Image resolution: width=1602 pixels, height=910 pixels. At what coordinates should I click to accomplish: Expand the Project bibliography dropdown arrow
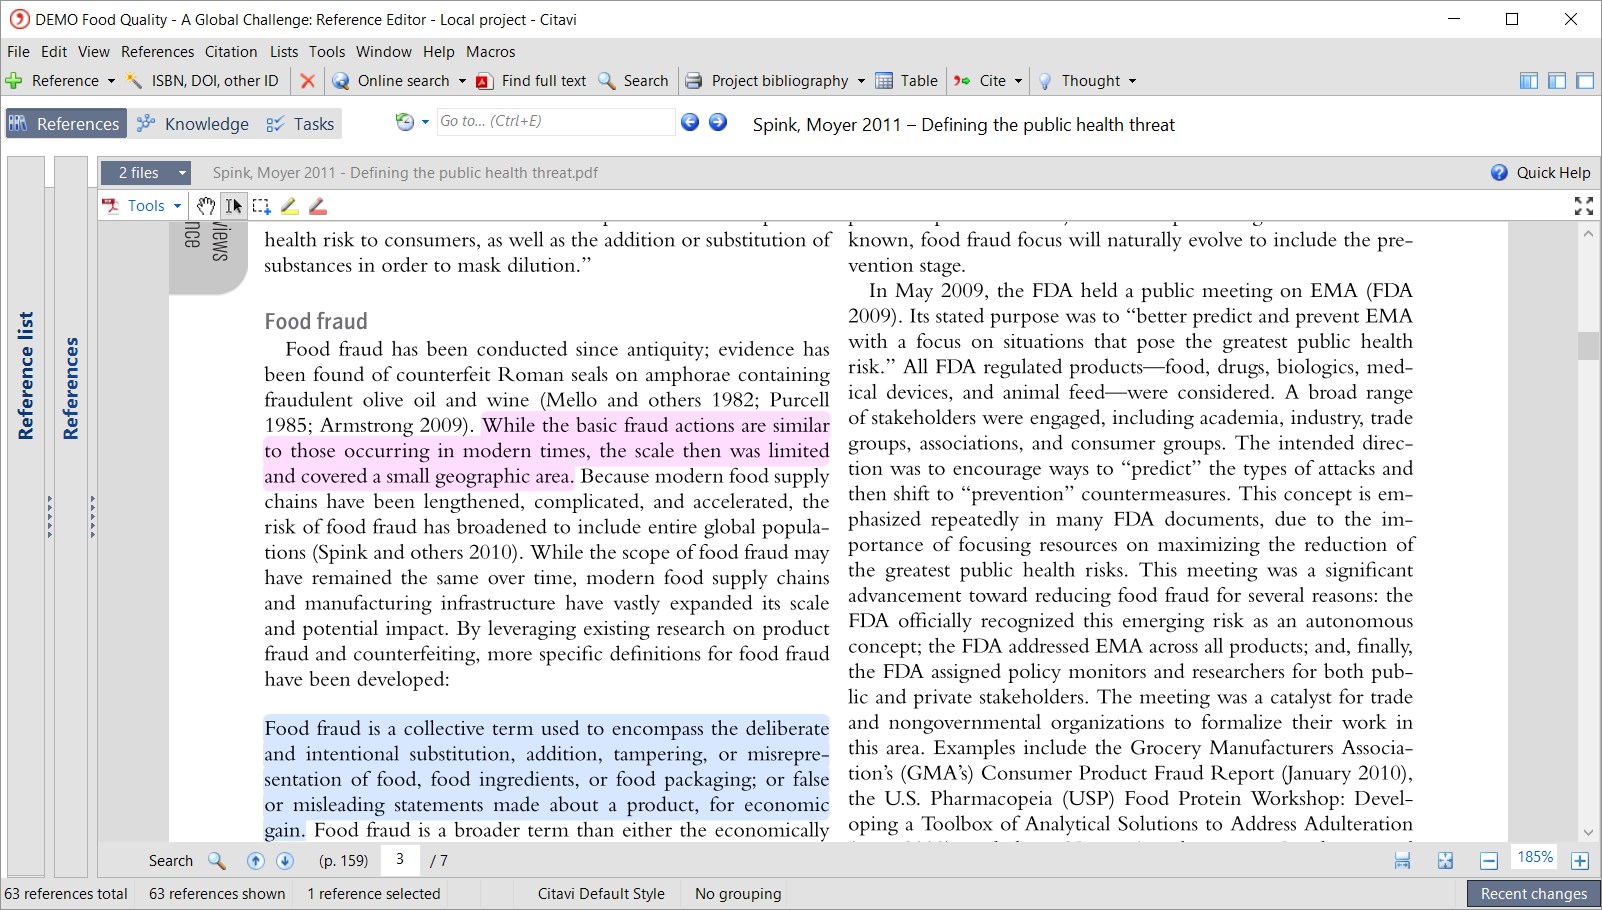(x=861, y=81)
